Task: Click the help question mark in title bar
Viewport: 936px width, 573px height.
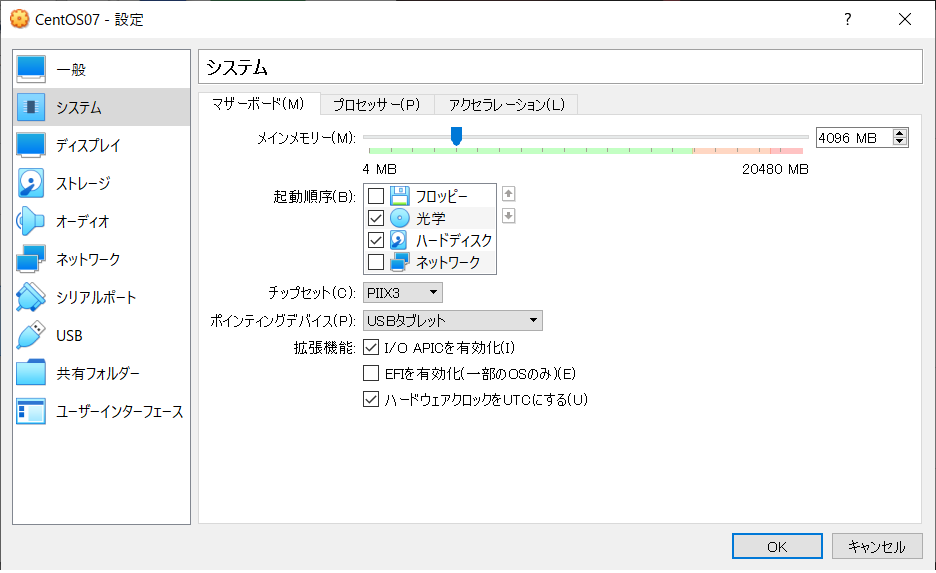Action: tap(848, 19)
